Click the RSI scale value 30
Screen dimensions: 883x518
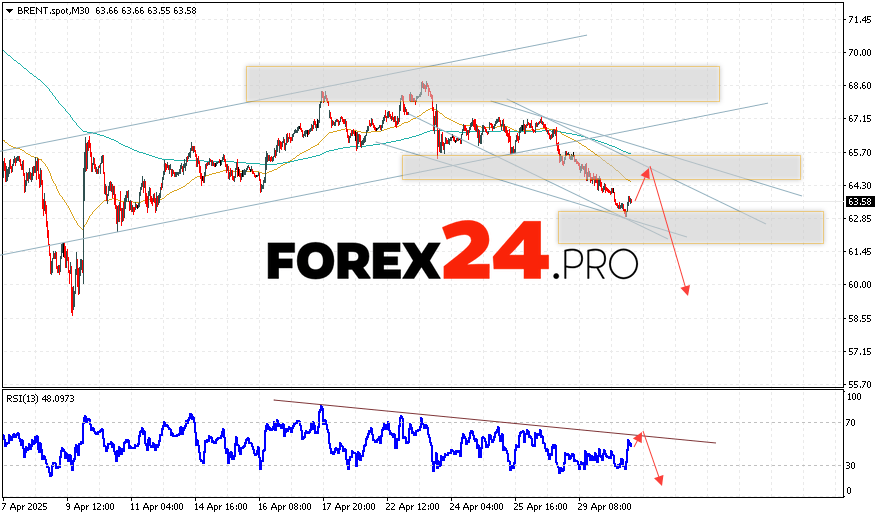point(852,466)
